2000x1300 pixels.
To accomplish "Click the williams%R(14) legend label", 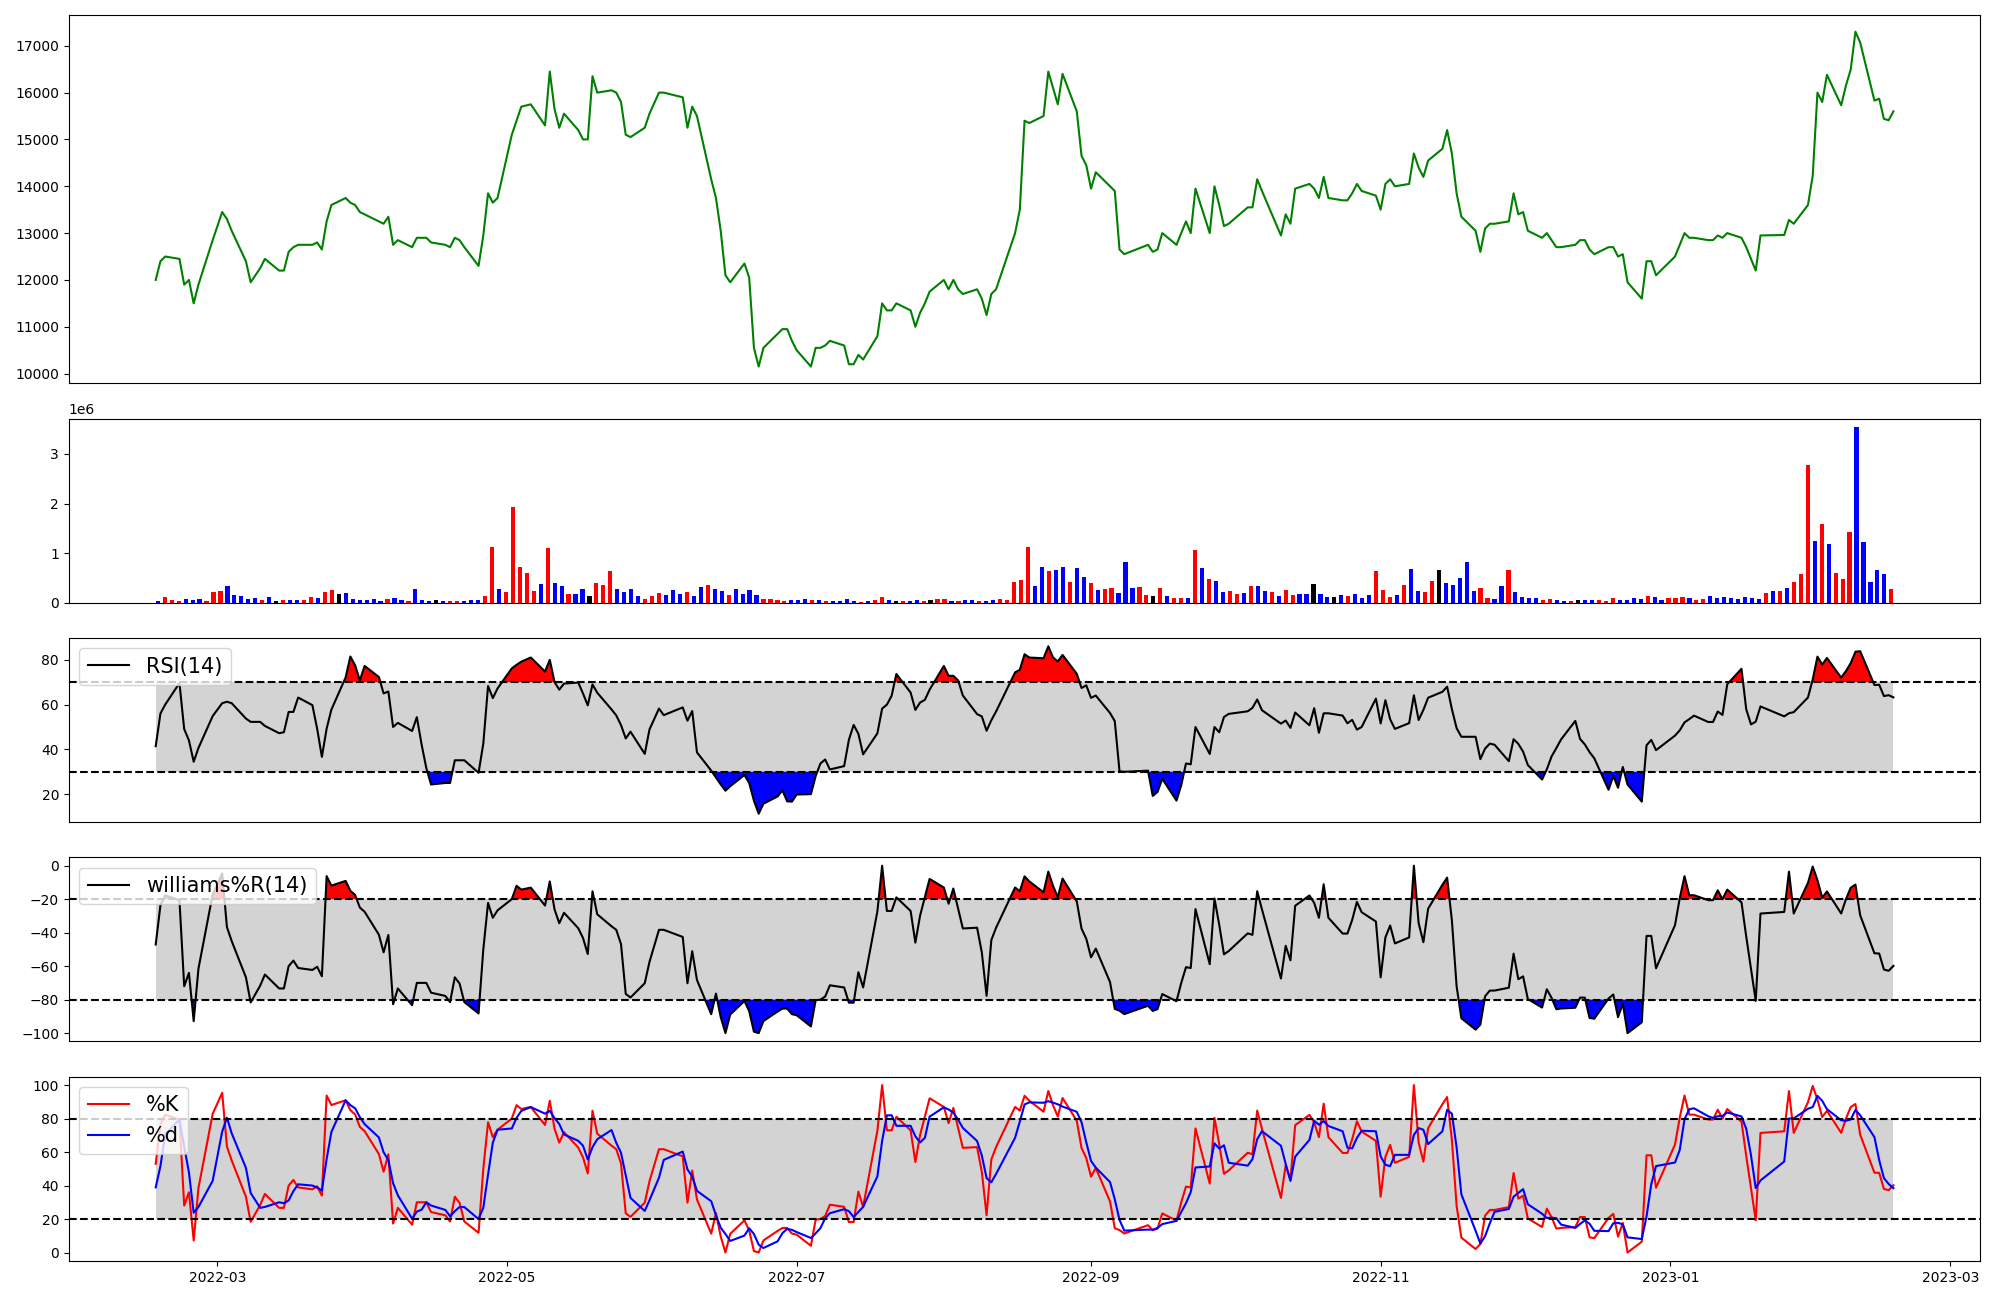I will [226, 885].
